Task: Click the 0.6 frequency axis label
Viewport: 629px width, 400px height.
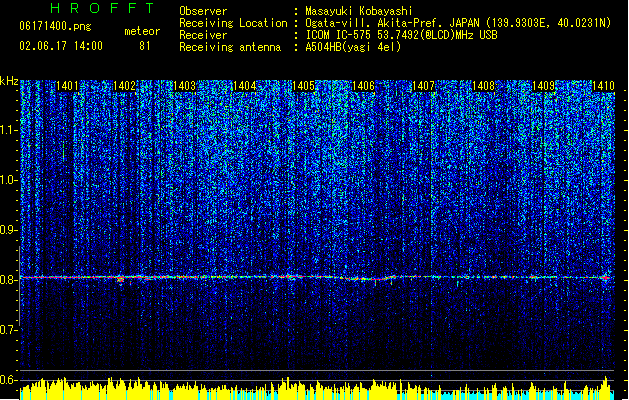Action: click(8, 380)
